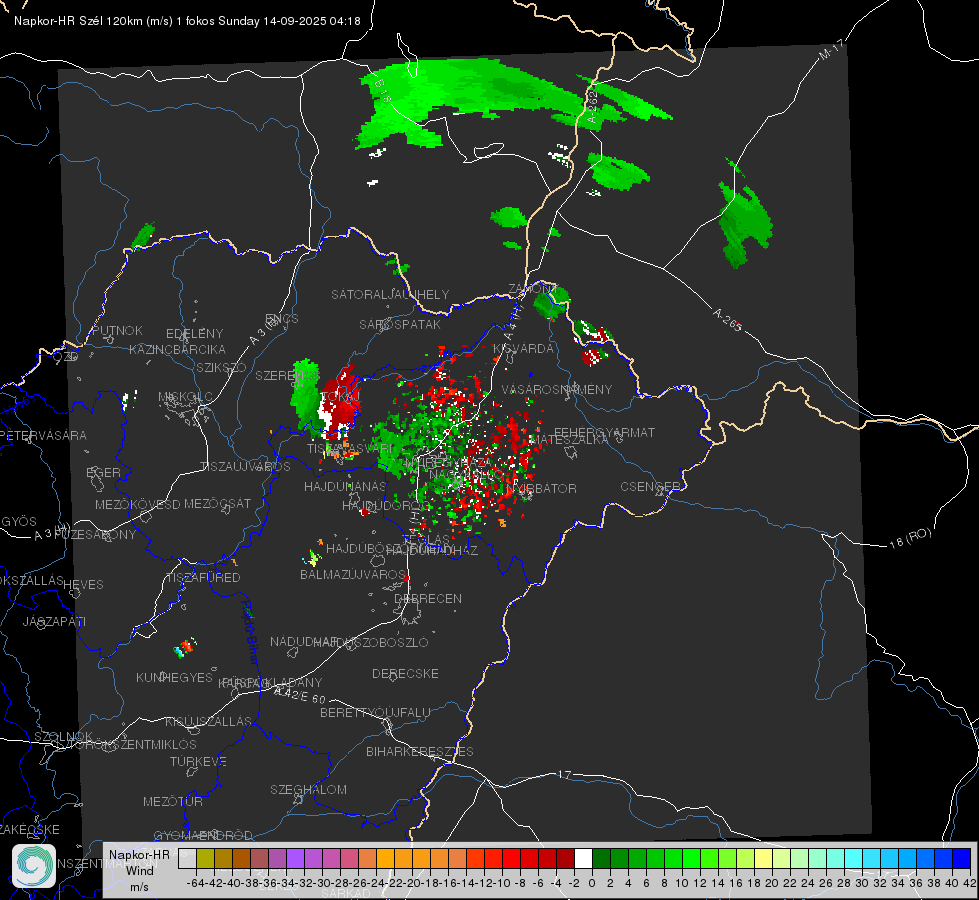Click the CSENGER label
This screenshot has height=900, width=979.
point(650,487)
